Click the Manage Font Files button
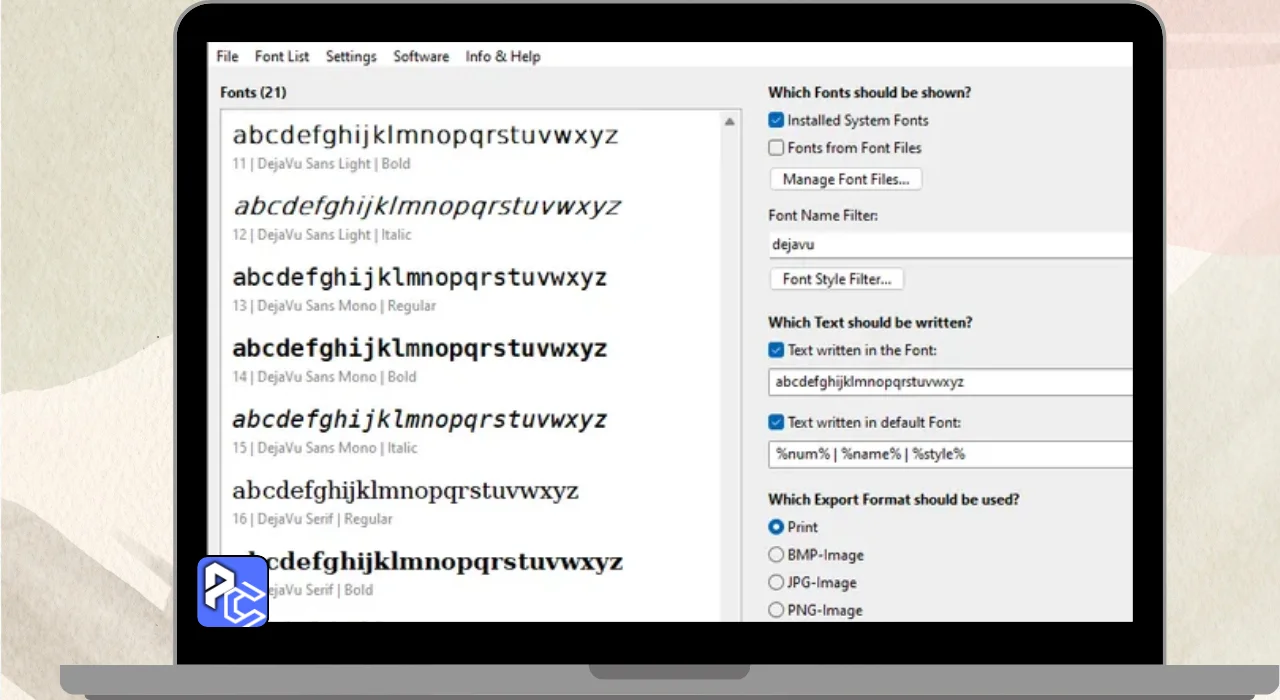 (846, 179)
